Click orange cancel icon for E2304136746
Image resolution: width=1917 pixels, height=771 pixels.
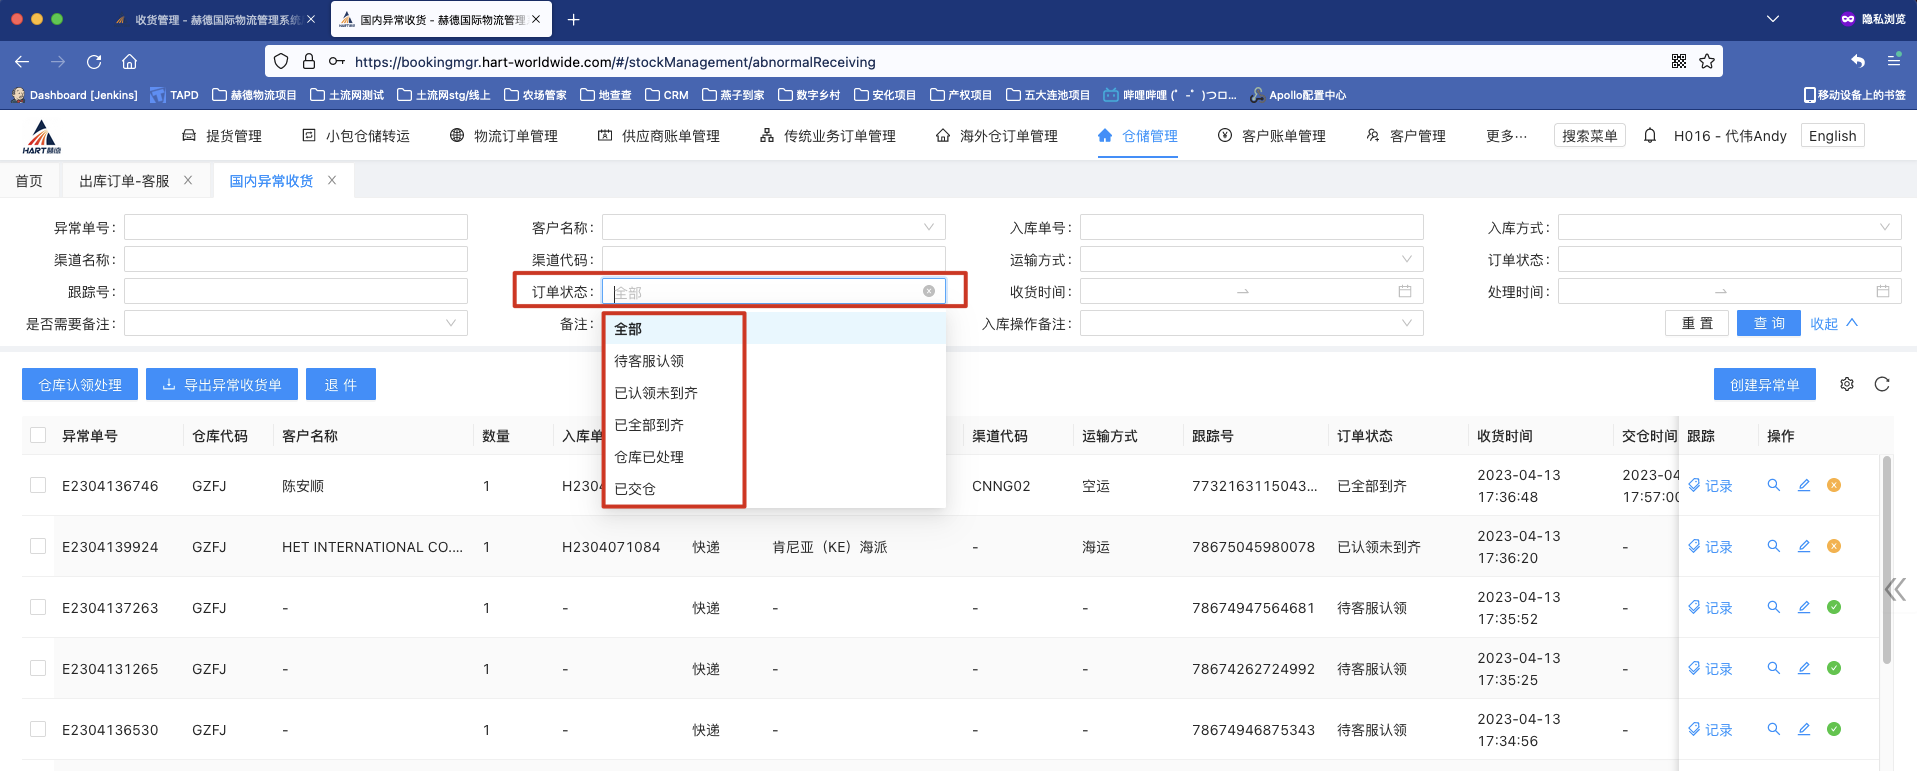(1834, 486)
